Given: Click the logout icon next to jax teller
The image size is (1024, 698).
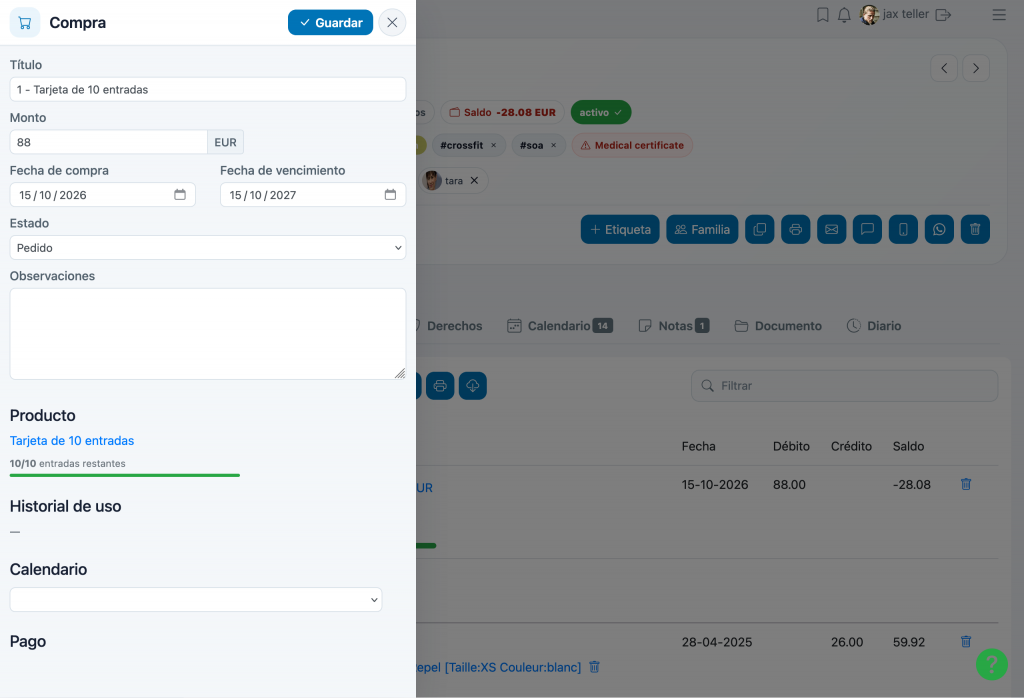Looking at the screenshot, I should pyautogui.click(x=943, y=14).
